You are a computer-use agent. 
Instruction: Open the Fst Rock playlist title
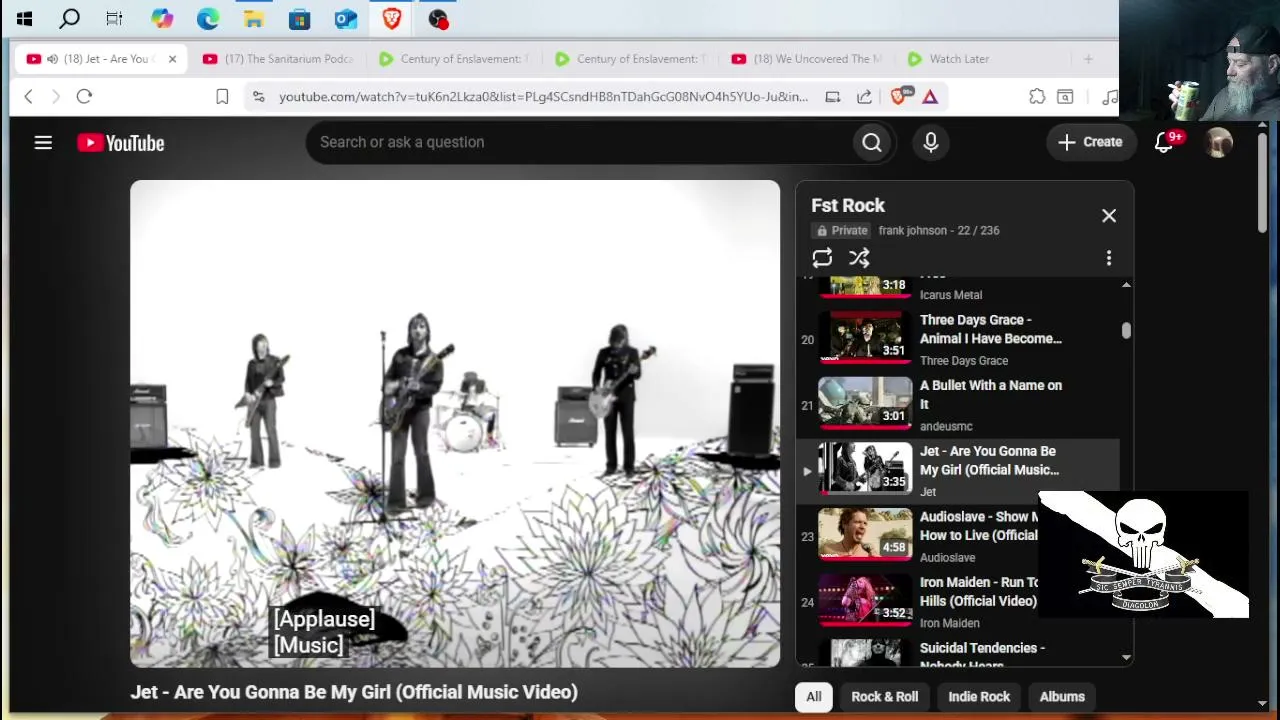[x=848, y=205]
